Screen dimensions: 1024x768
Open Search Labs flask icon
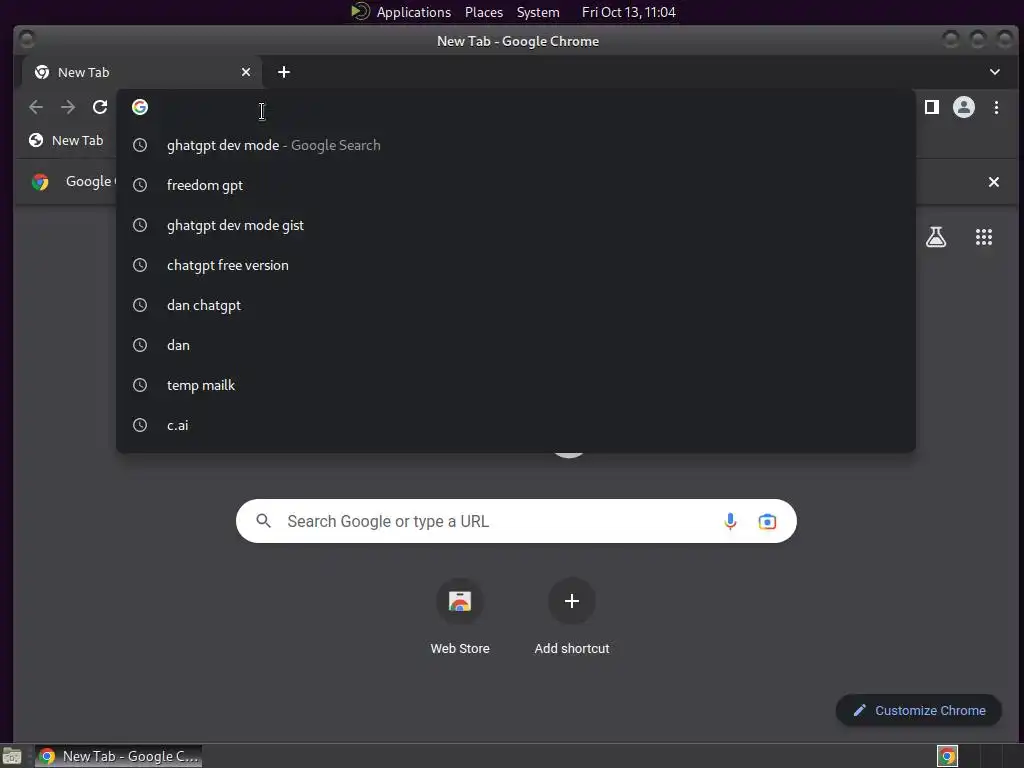coord(936,237)
